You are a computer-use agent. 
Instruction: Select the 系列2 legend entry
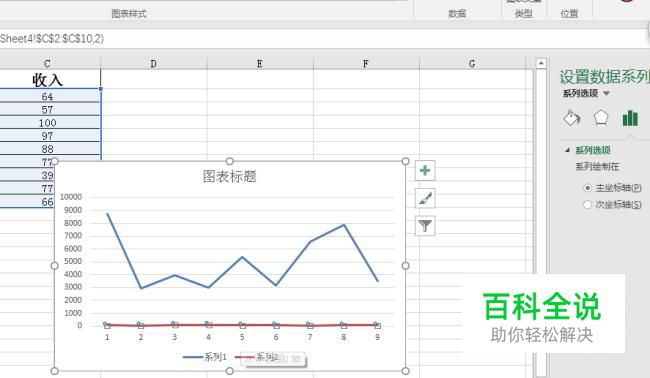pos(257,357)
